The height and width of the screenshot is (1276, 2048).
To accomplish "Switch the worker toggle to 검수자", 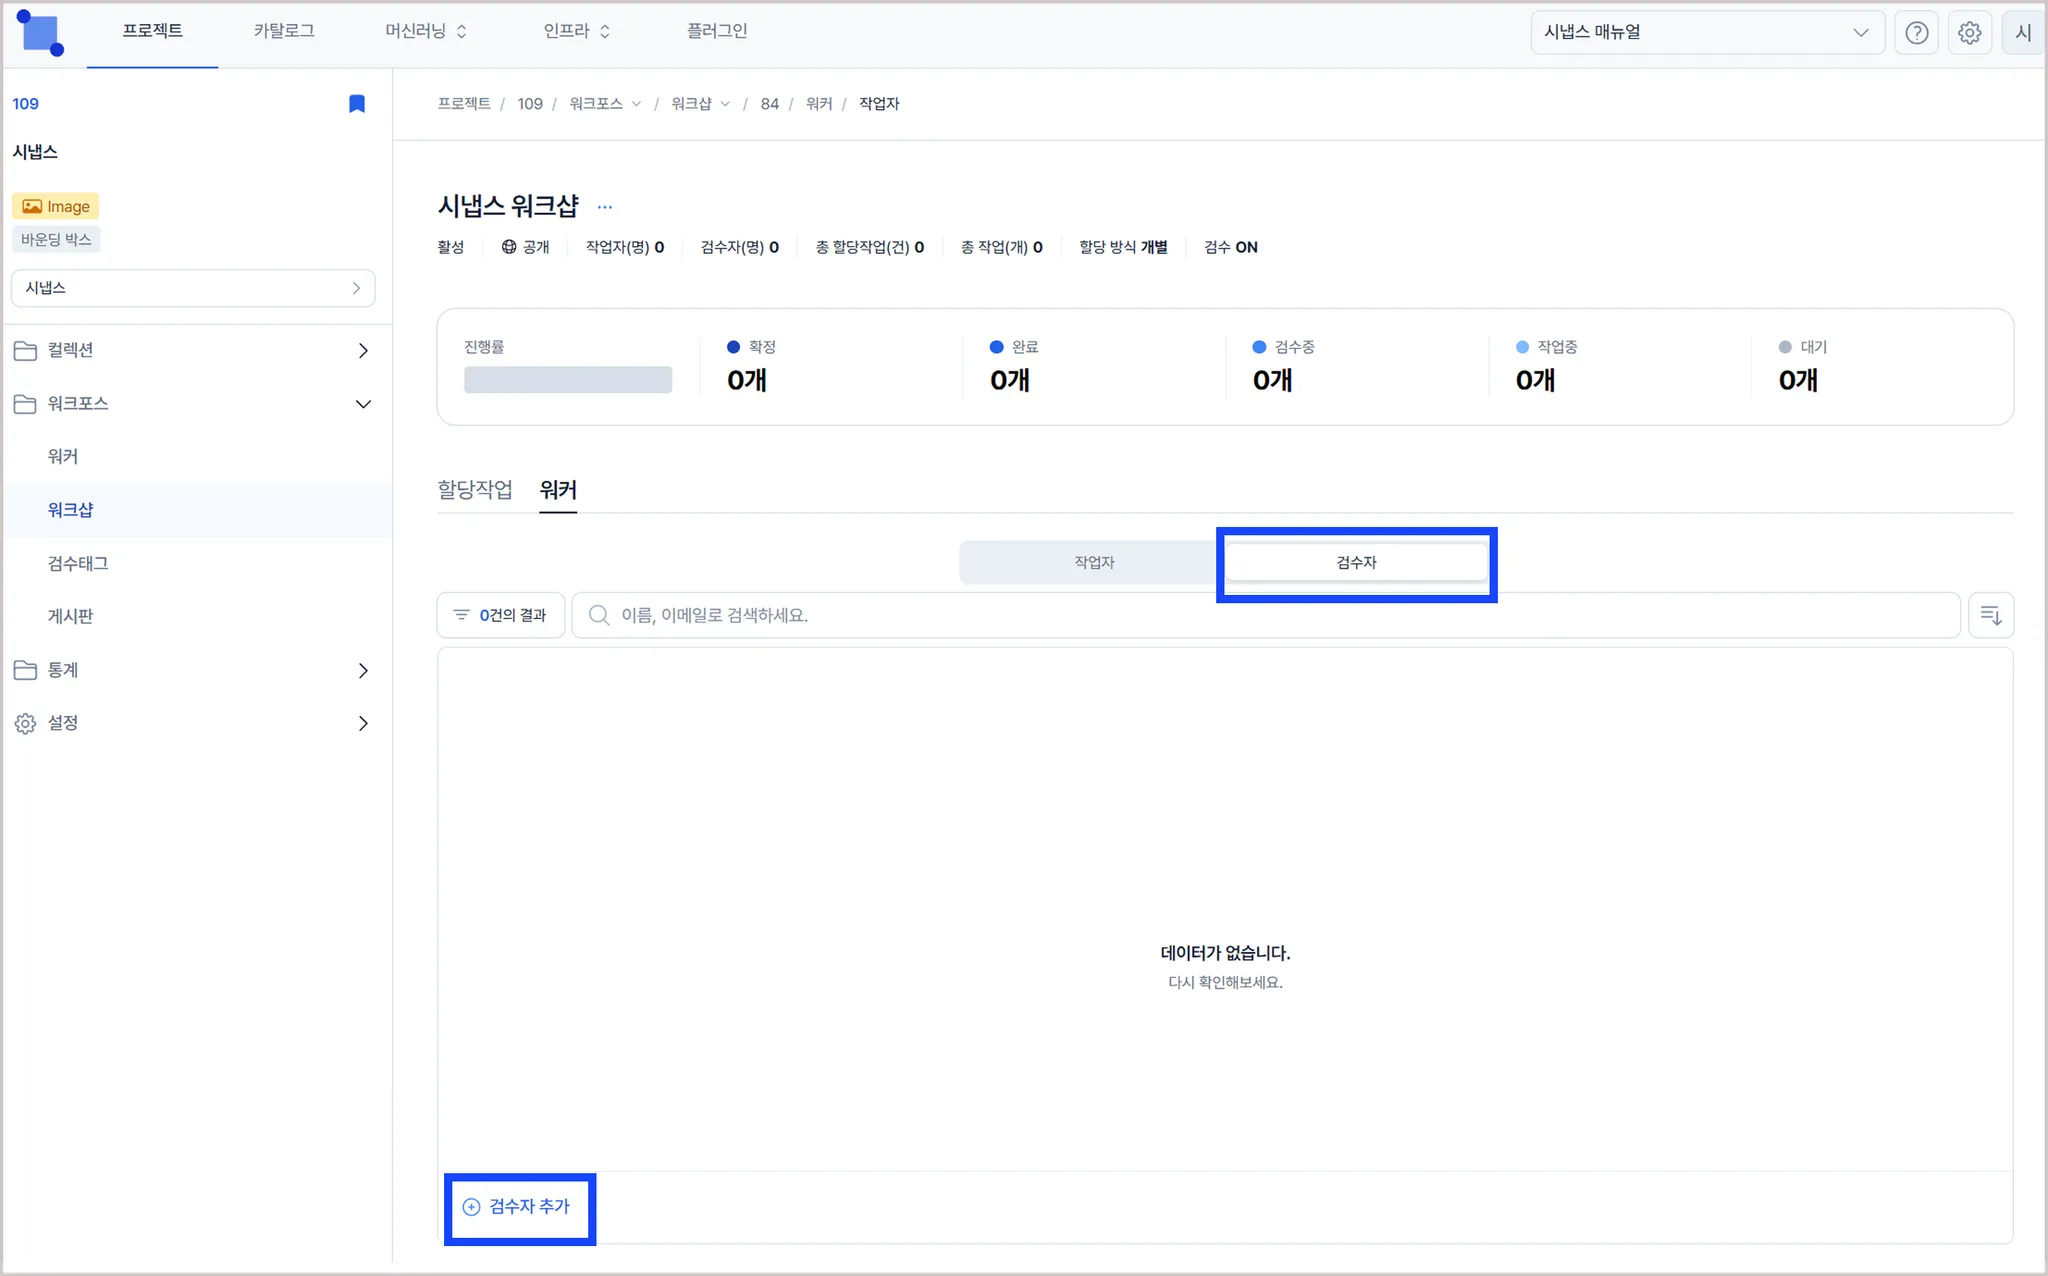I will click(x=1356, y=563).
